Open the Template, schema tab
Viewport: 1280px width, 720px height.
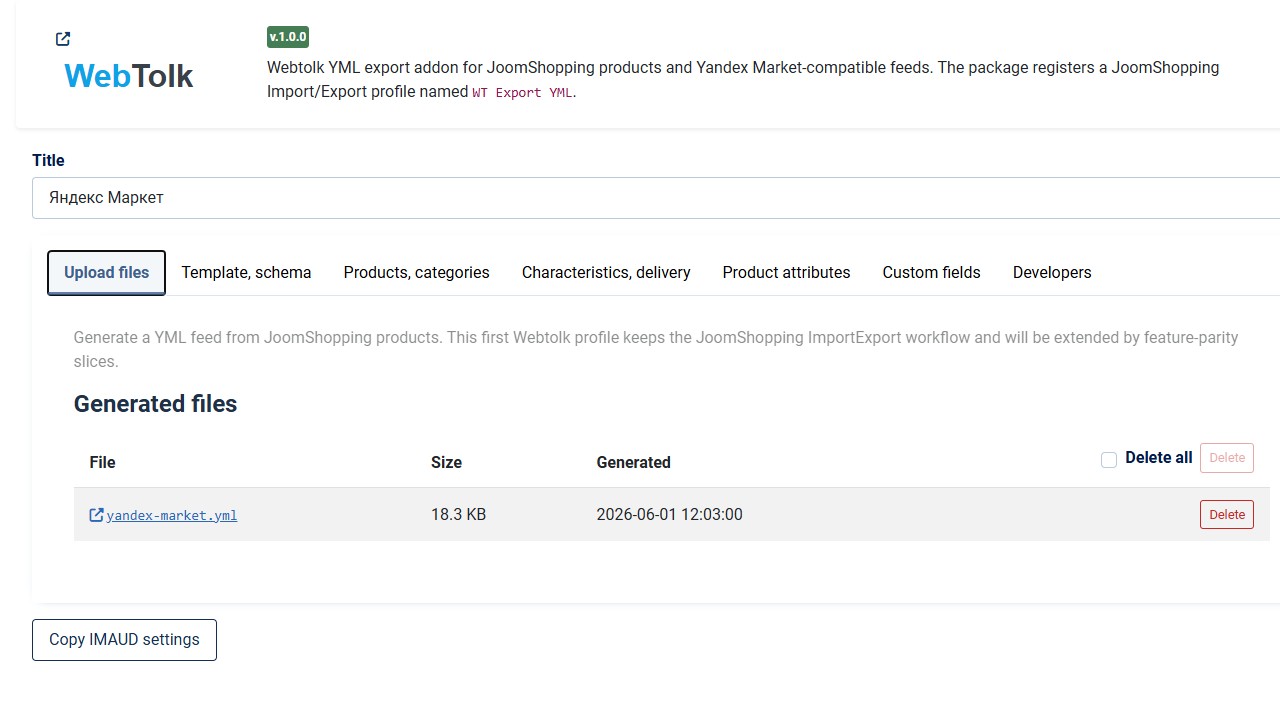[246, 272]
